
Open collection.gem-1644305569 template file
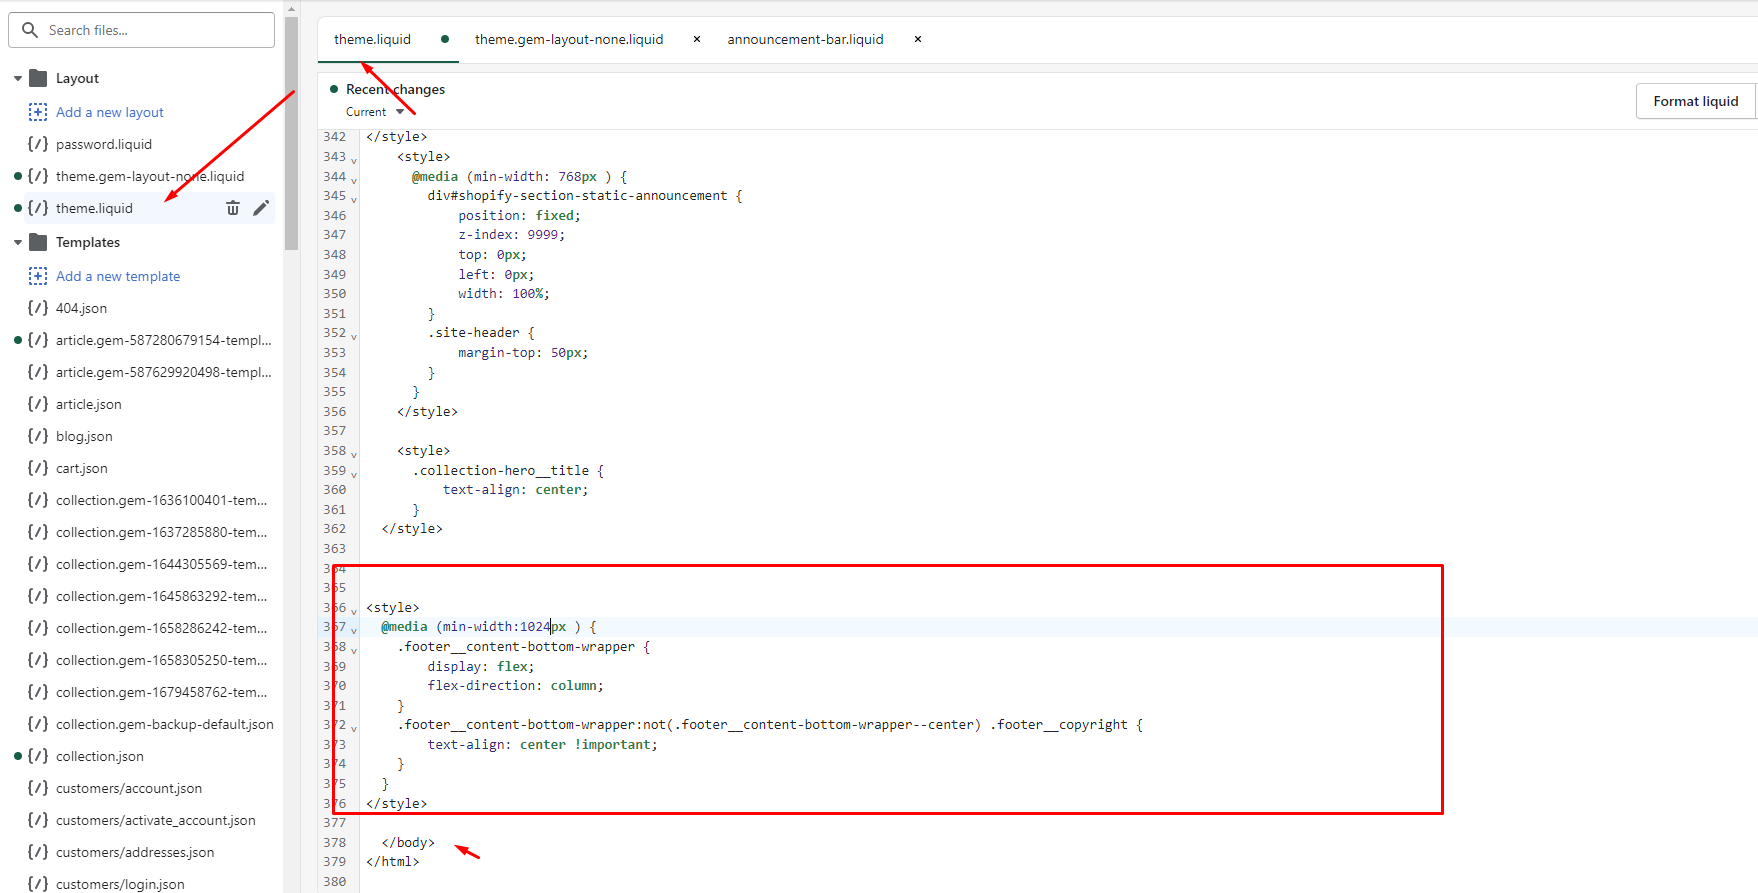pos(162,564)
